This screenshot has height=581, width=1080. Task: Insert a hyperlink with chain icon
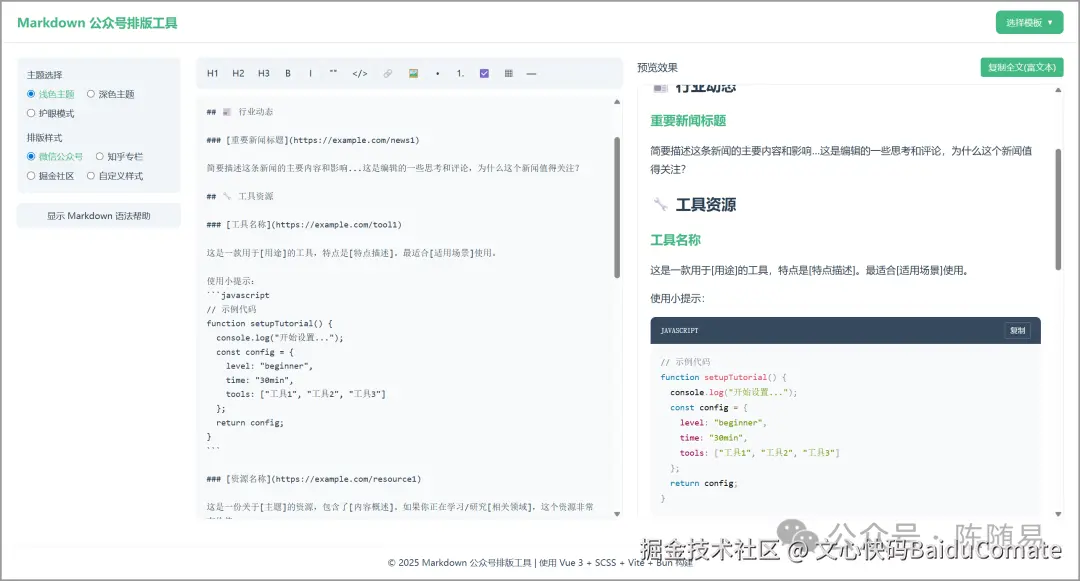click(388, 74)
